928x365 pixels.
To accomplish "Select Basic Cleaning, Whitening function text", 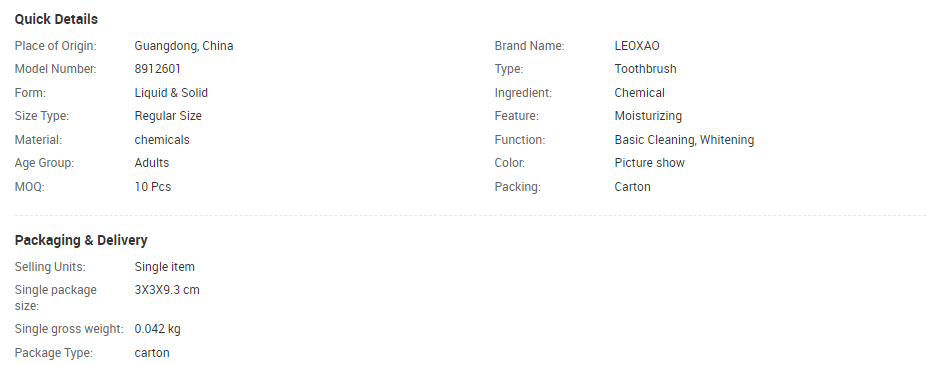I will tap(684, 140).
